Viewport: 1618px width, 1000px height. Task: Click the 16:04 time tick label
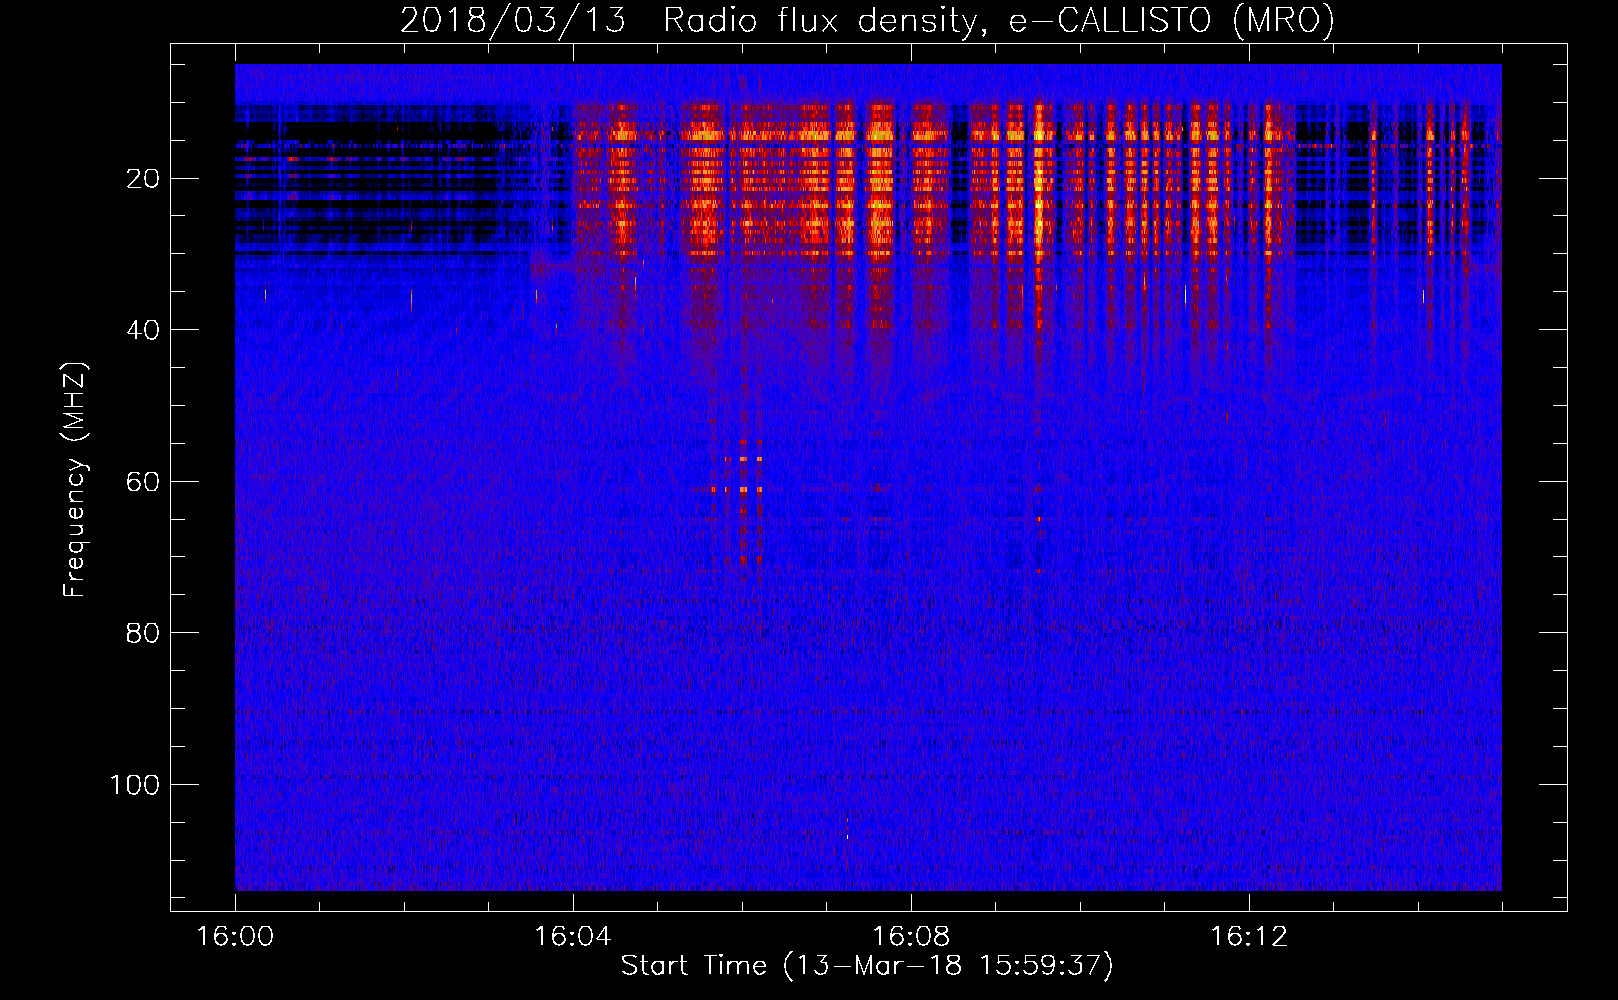(x=573, y=937)
